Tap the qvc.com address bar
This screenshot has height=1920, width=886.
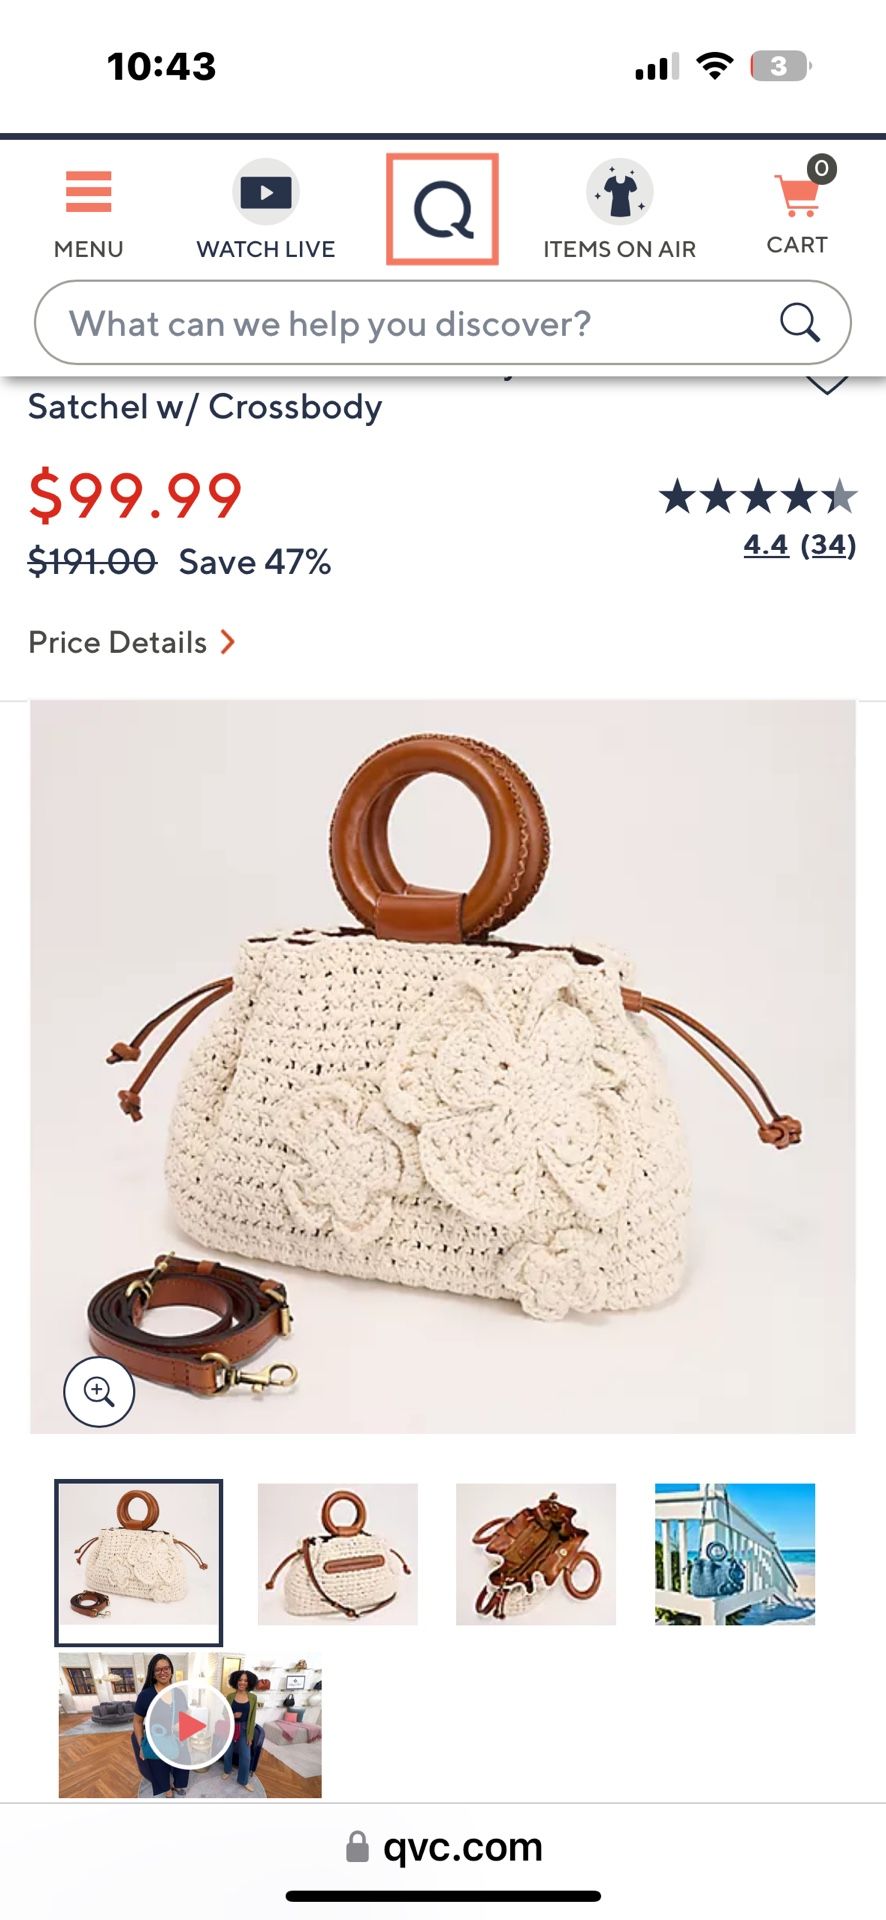[x=443, y=1847]
